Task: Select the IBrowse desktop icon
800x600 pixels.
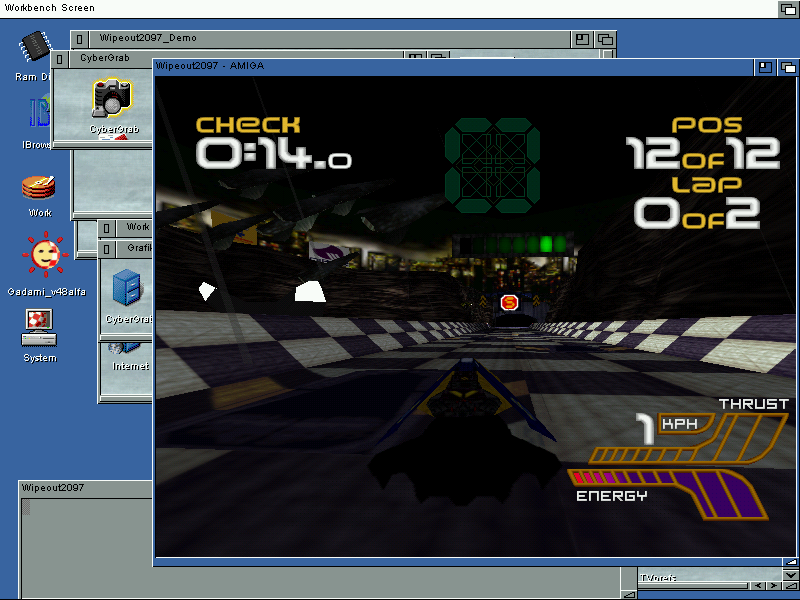Action: [39, 112]
